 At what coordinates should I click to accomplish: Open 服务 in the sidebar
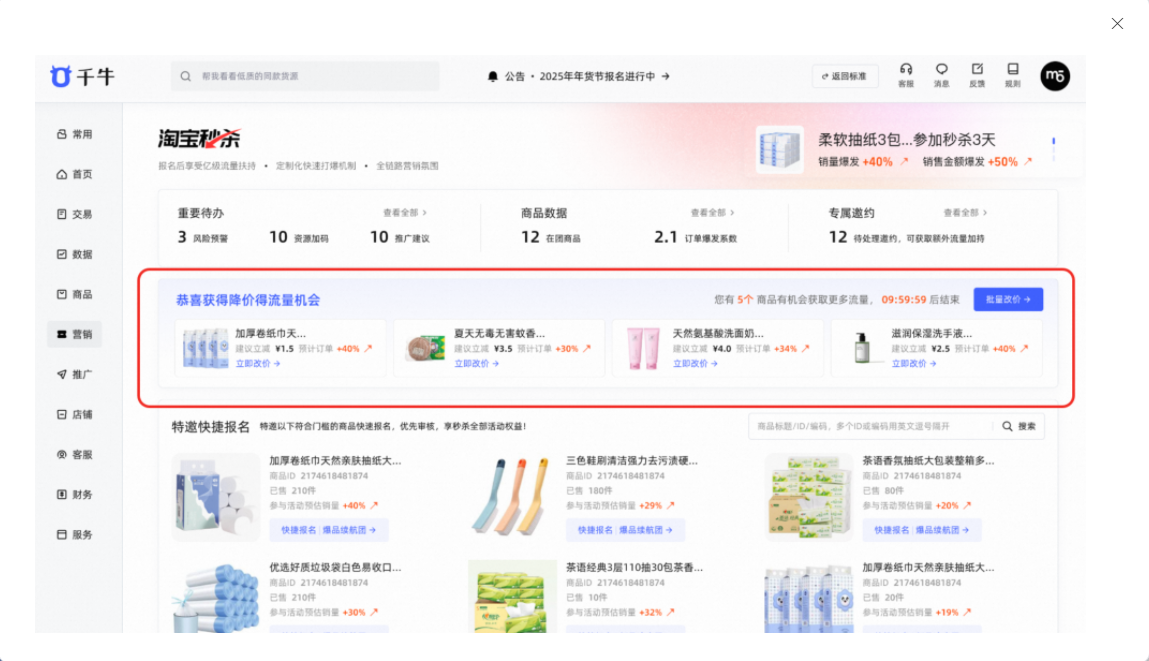point(74,534)
